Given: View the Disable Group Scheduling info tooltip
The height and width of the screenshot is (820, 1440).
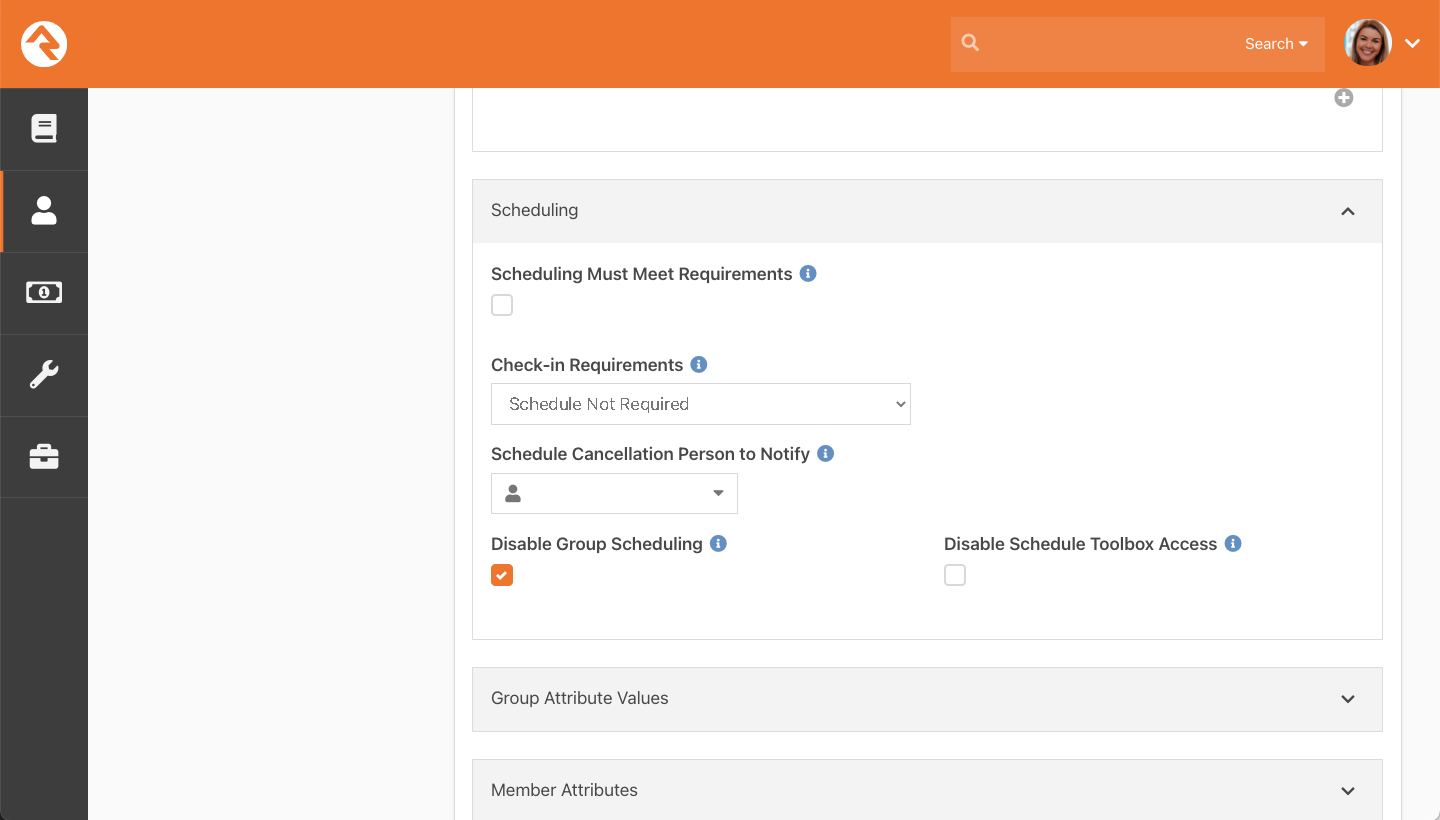Looking at the screenshot, I should (x=718, y=543).
